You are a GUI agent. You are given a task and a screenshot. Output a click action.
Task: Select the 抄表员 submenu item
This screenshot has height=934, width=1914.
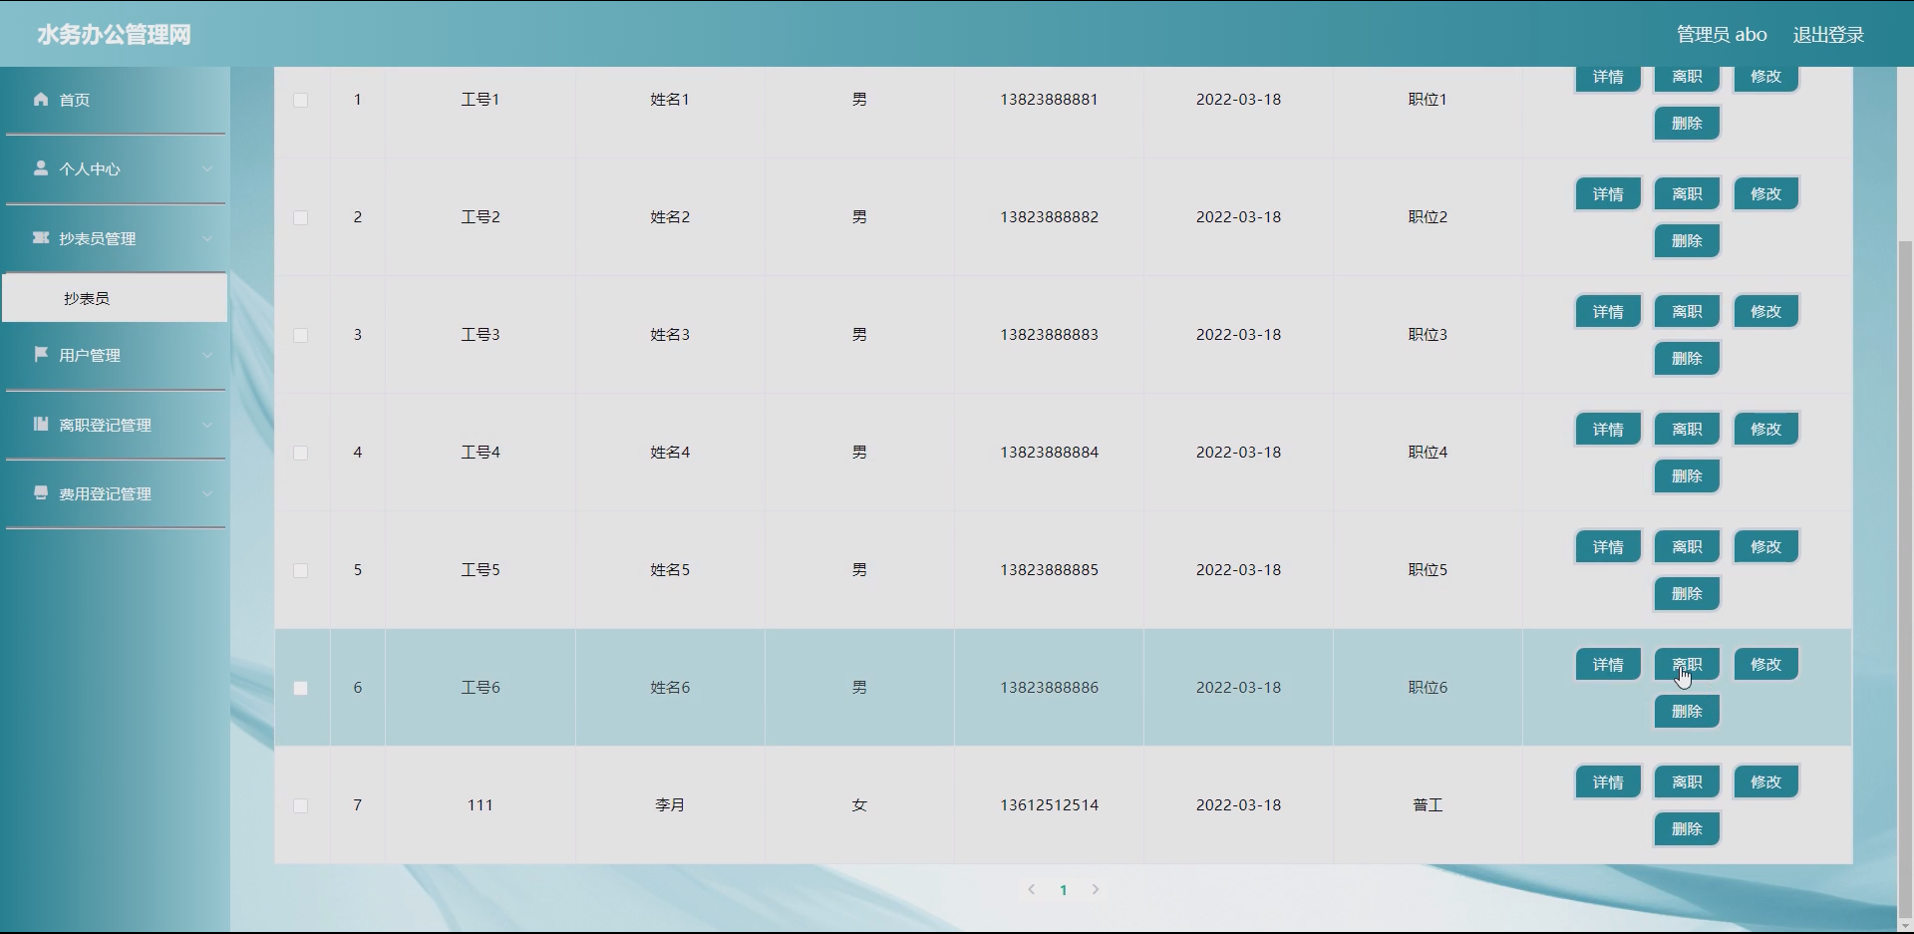point(115,298)
